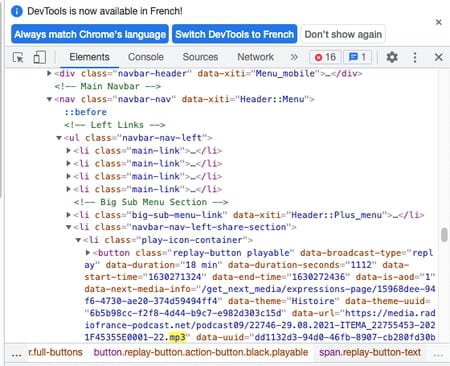Select the Main Navbar comment line
Screen dimensions: 450x366
(x=108, y=86)
